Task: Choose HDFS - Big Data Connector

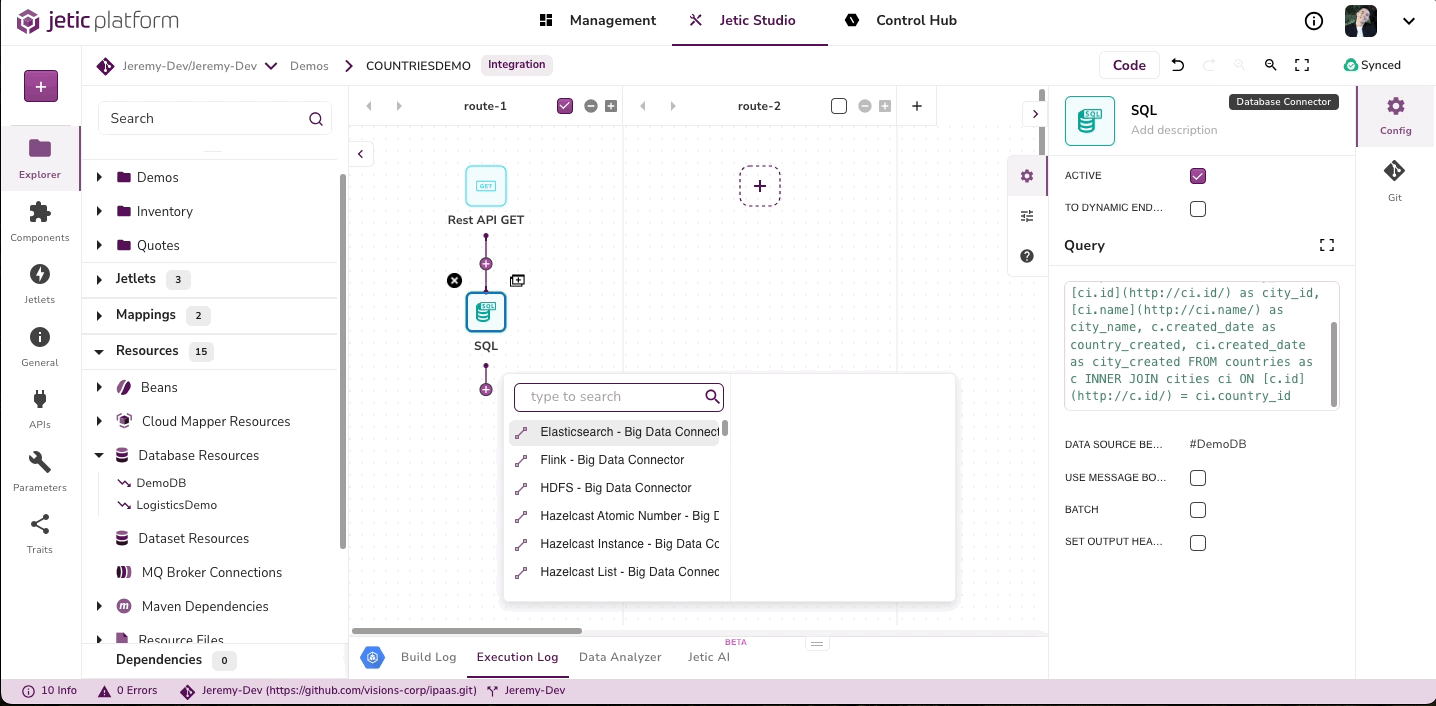Action: (615, 488)
